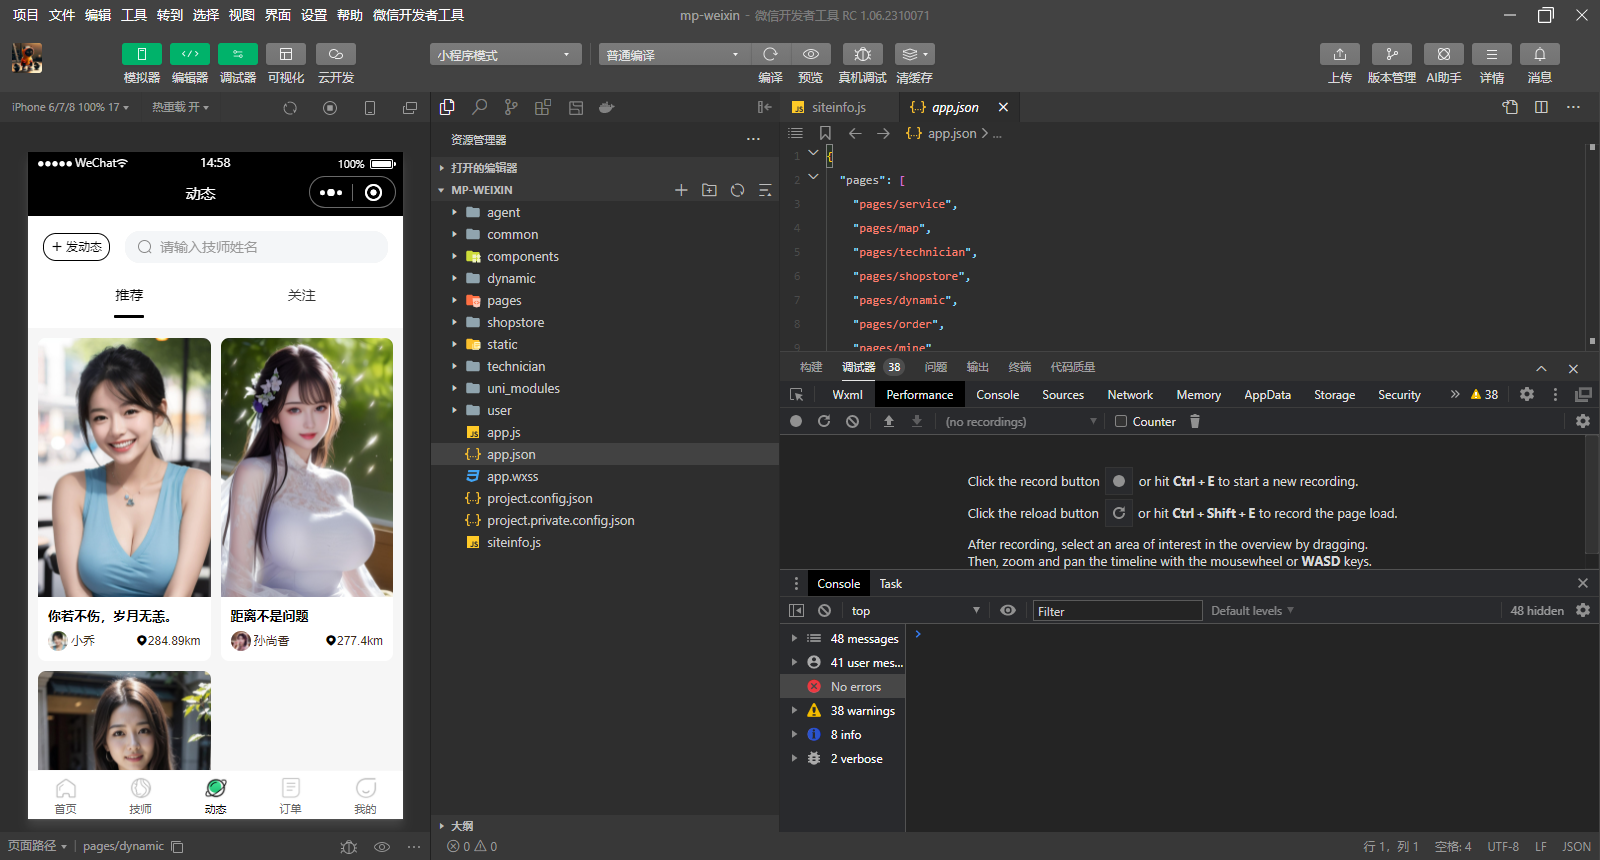Click the new file plus icon in MP-WEIXIN
Viewport: 1600px width, 860px height.
tap(681, 190)
